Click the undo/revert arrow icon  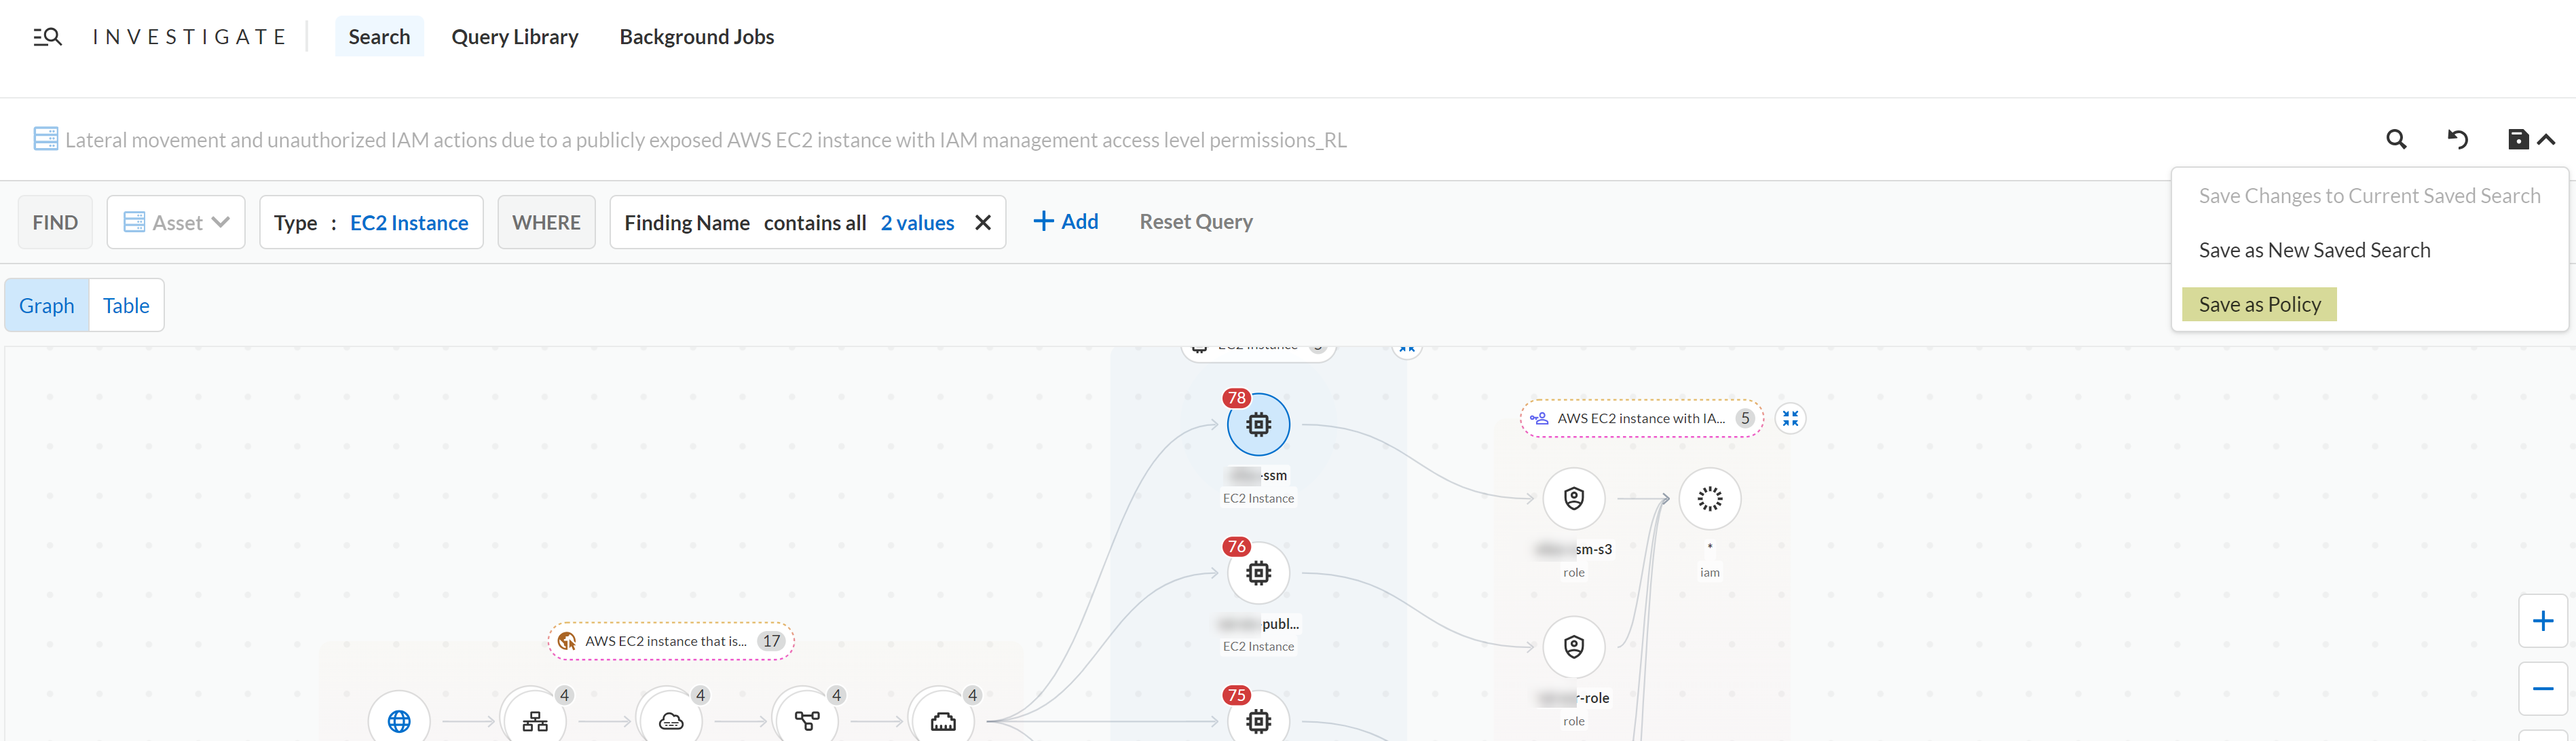2457,139
